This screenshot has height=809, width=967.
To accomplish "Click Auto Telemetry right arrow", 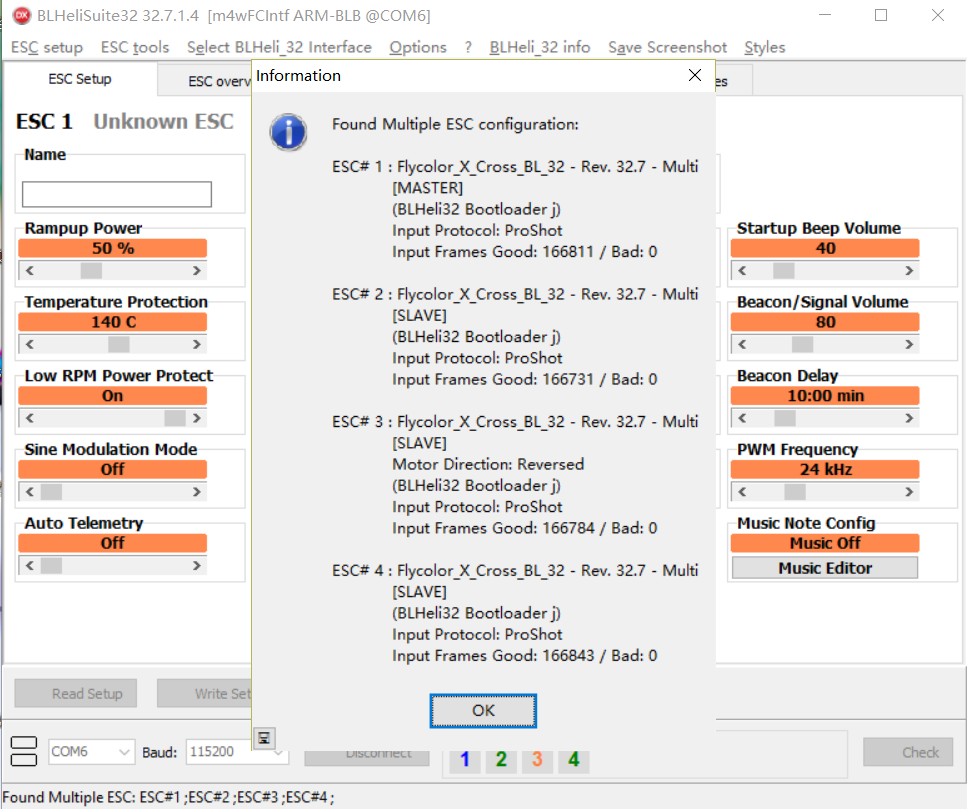I will 197,565.
